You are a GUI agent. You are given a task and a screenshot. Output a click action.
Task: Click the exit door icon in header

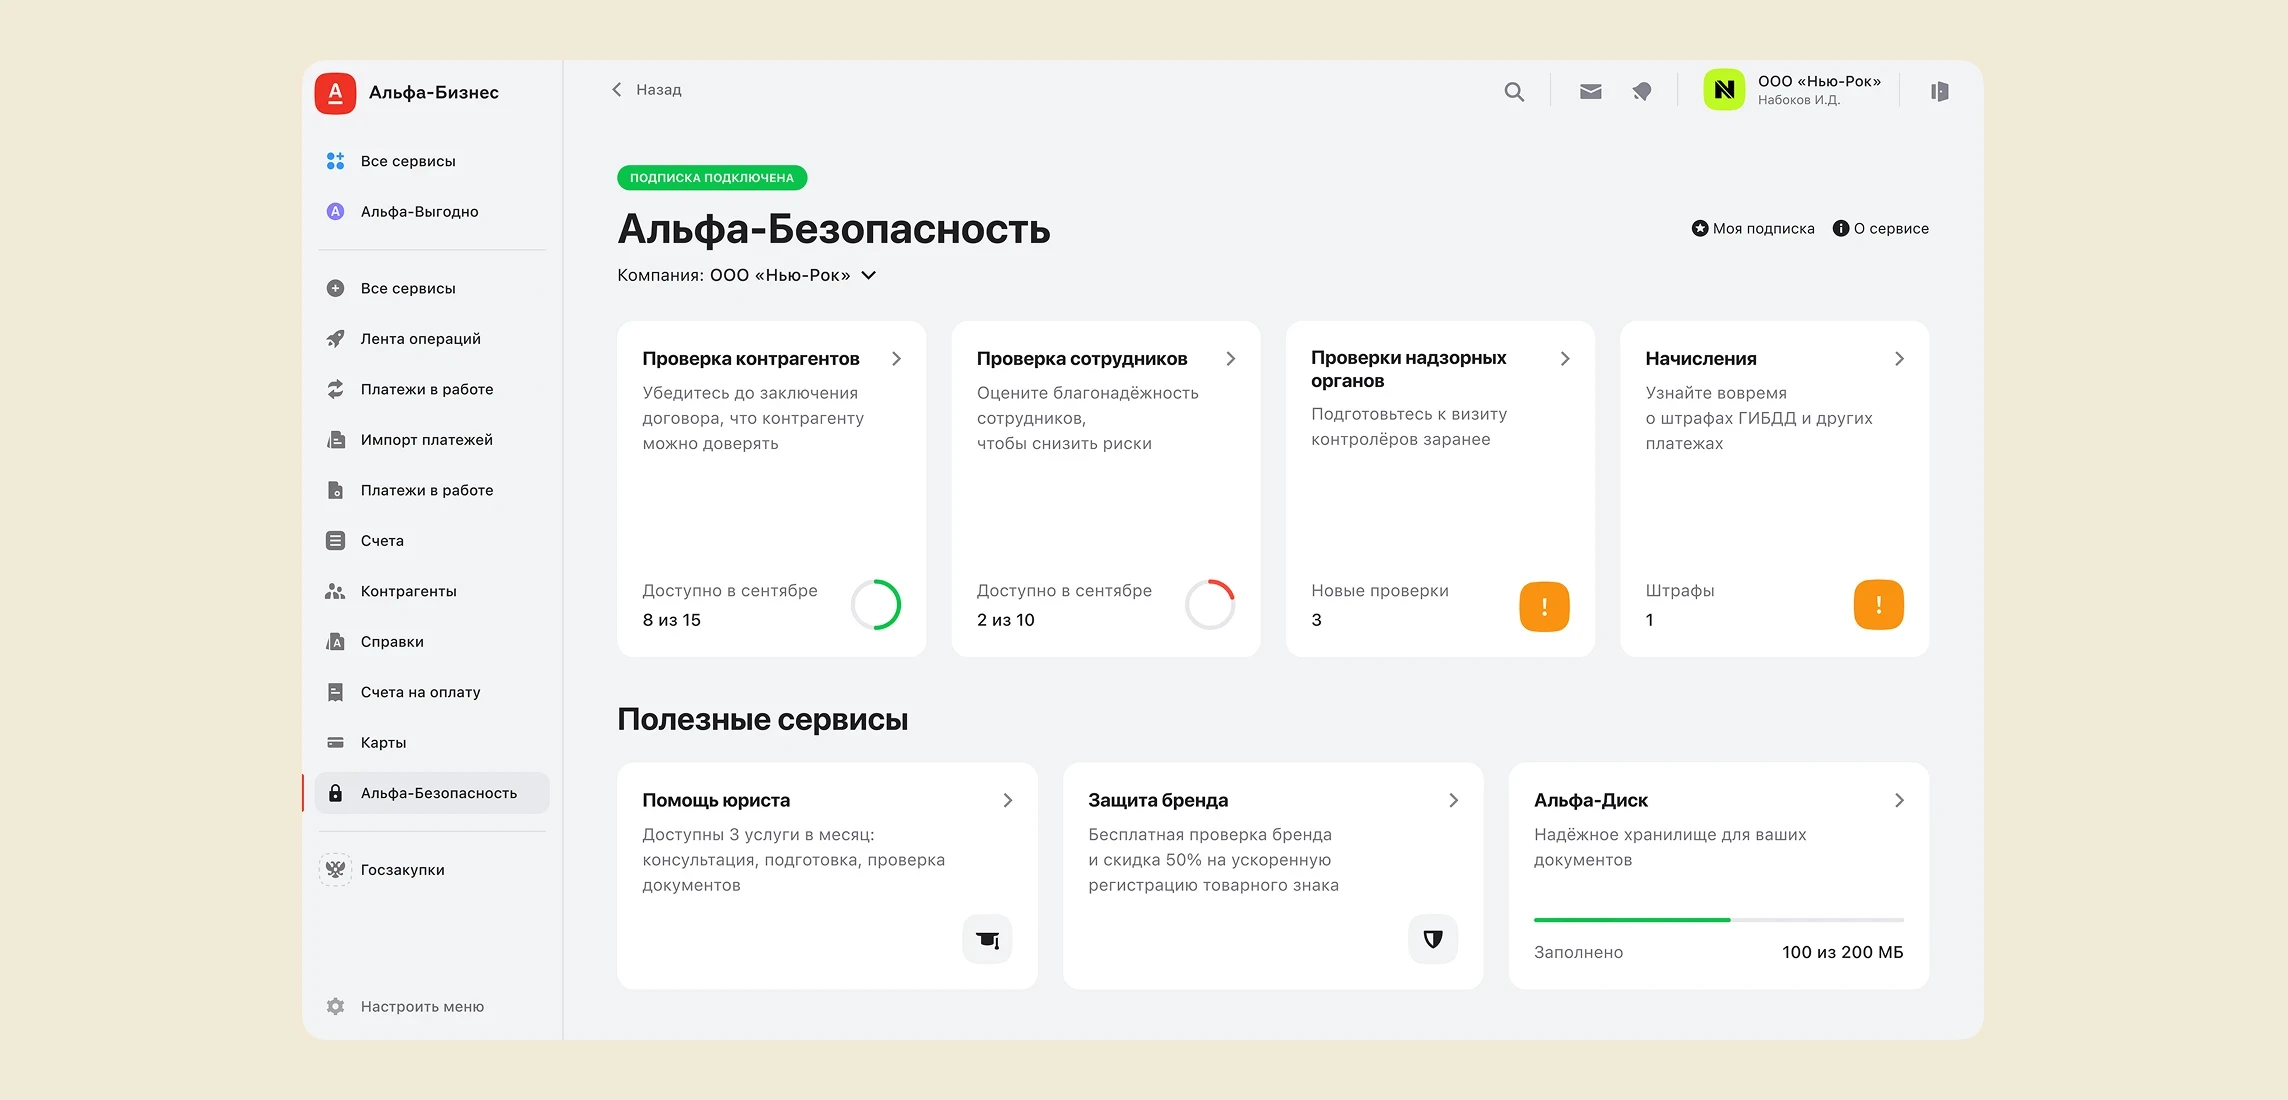click(1939, 92)
